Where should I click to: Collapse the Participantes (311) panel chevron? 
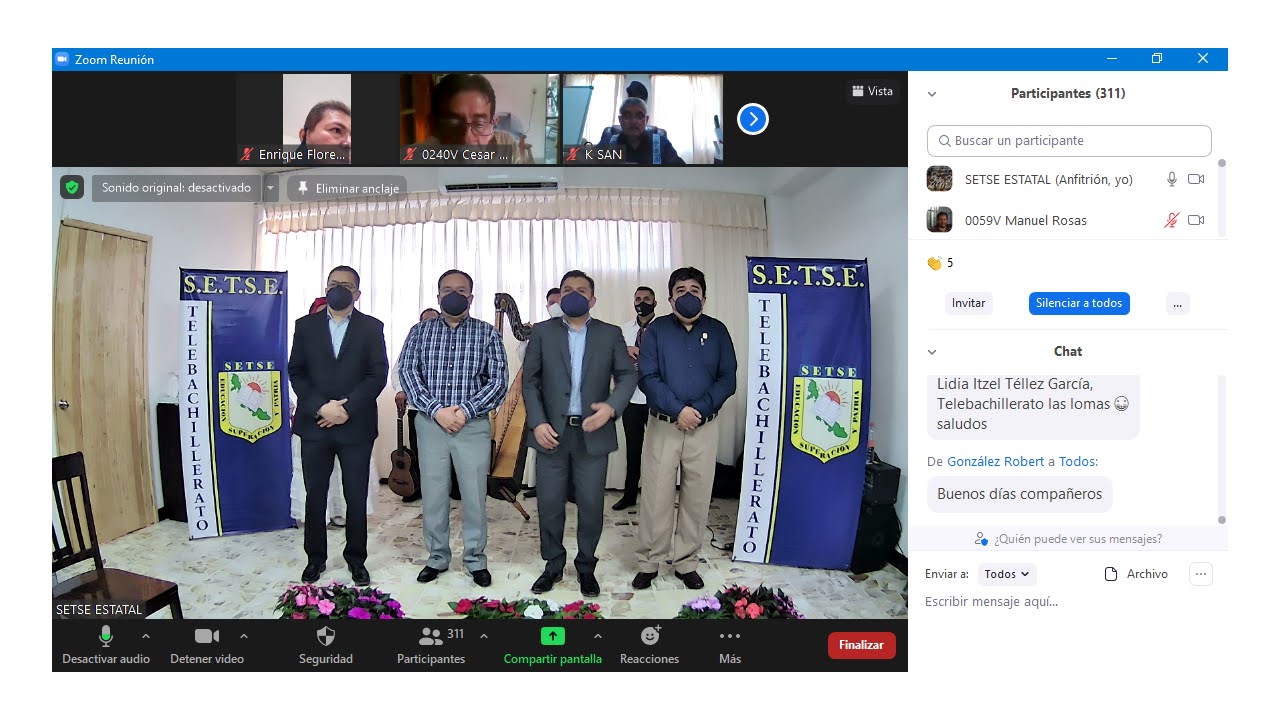point(932,94)
